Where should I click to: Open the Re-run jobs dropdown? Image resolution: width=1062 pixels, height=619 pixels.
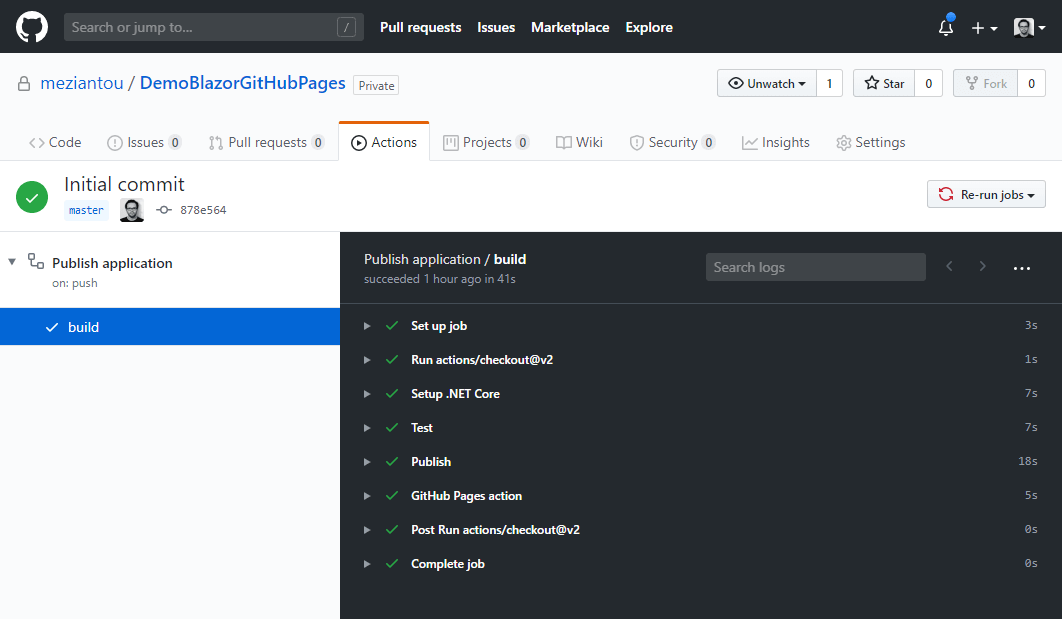click(x=986, y=195)
